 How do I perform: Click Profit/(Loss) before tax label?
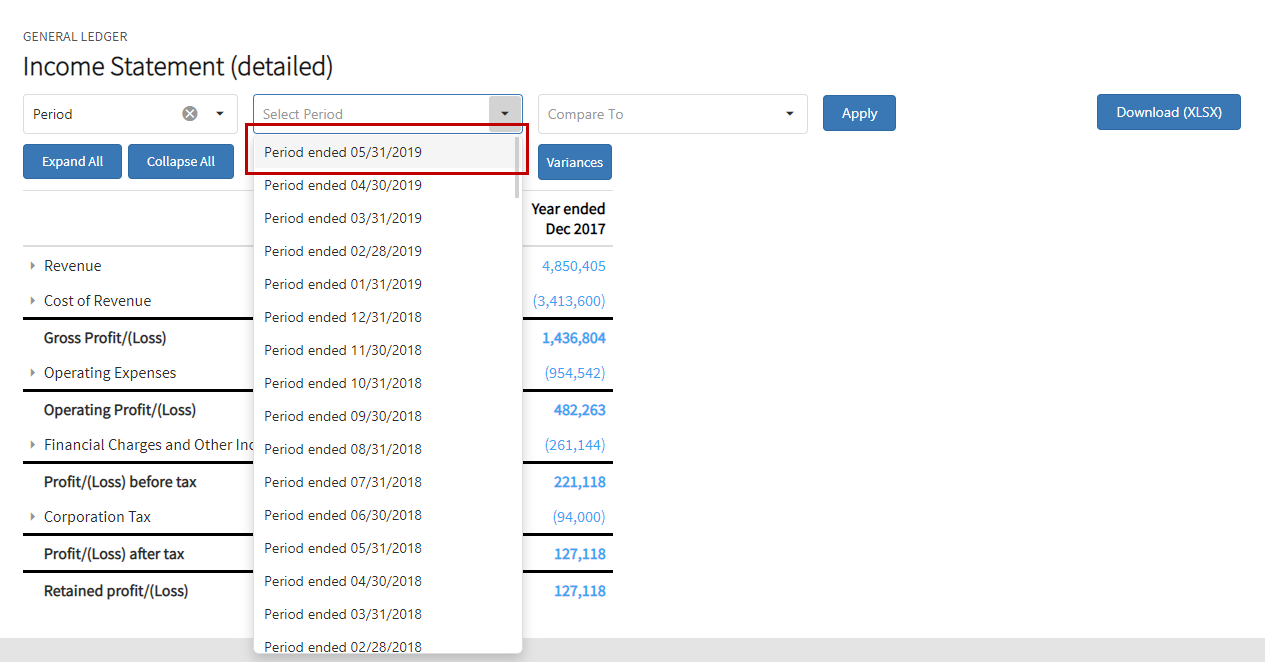tap(120, 482)
